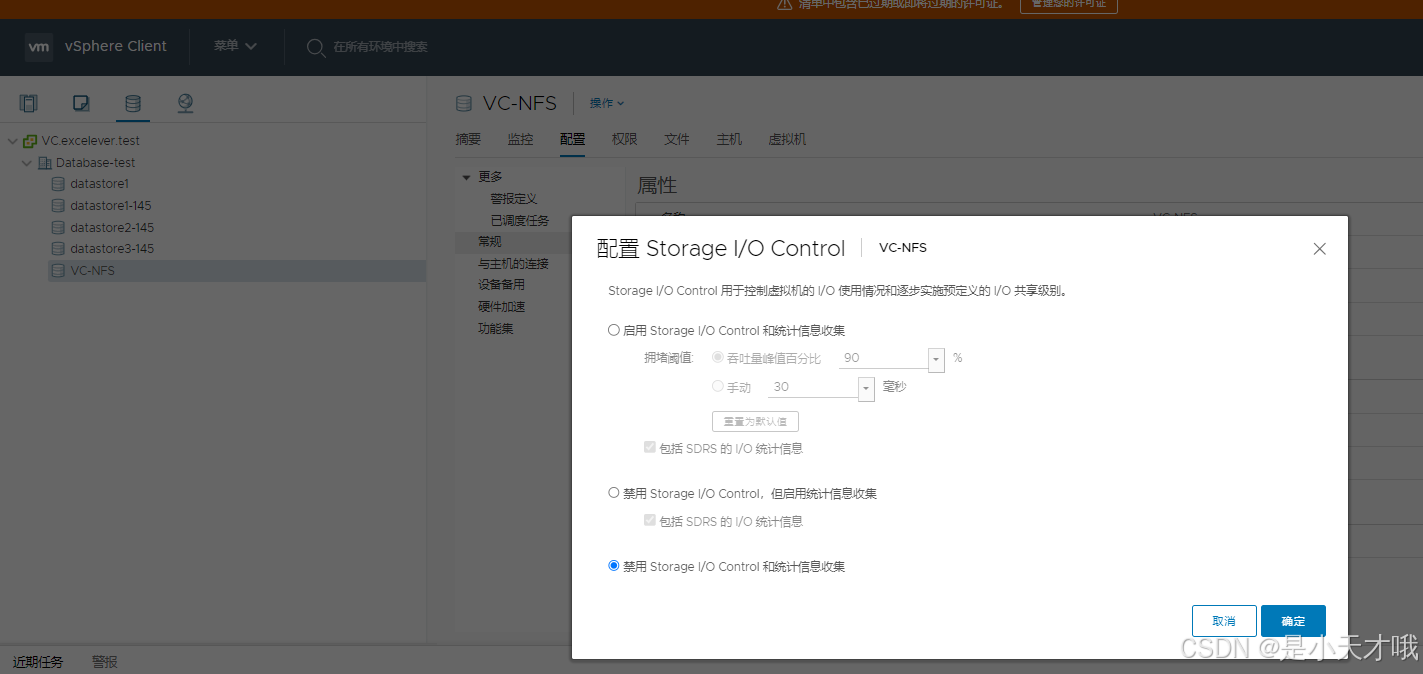1423x674 pixels.
Task: Open Storage inventory icon
Action: coord(133,103)
